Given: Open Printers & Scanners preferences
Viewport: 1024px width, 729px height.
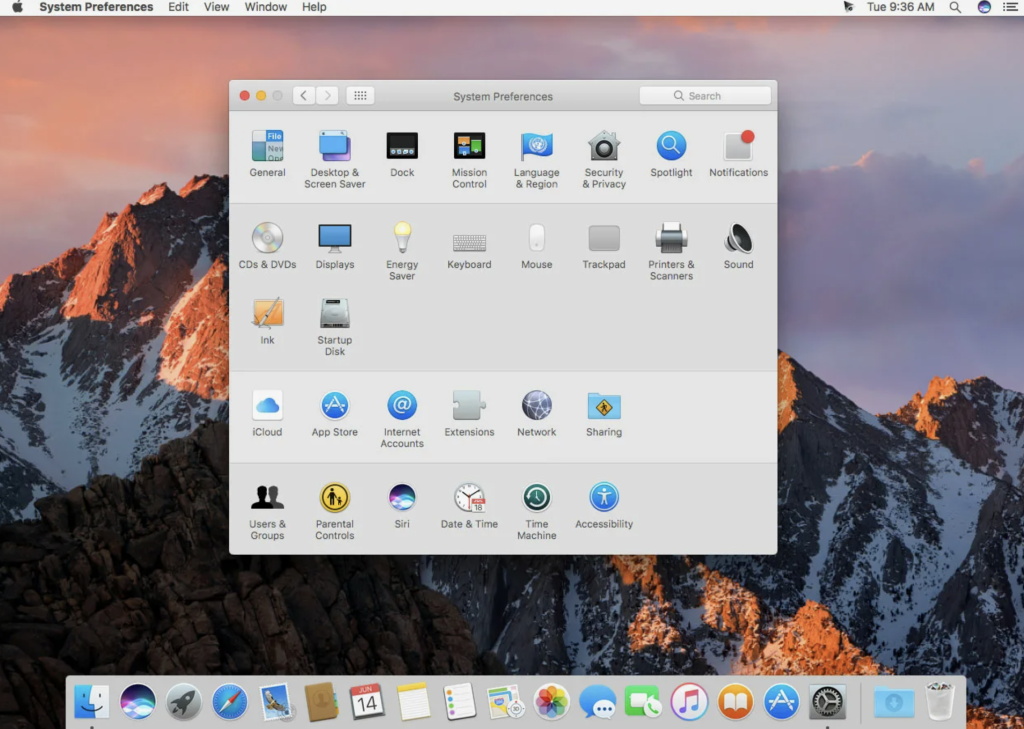Looking at the screenshot, I should (x=671, y=251).
